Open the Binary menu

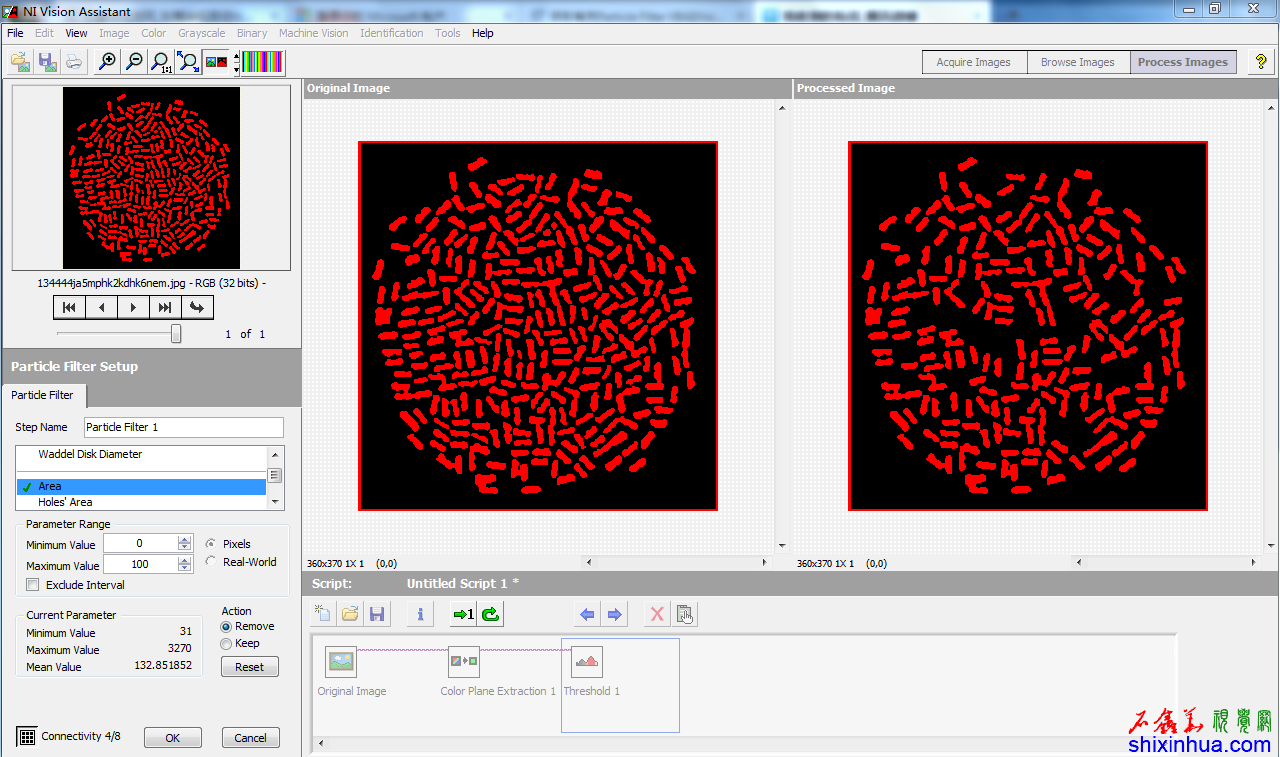[252, 33]
